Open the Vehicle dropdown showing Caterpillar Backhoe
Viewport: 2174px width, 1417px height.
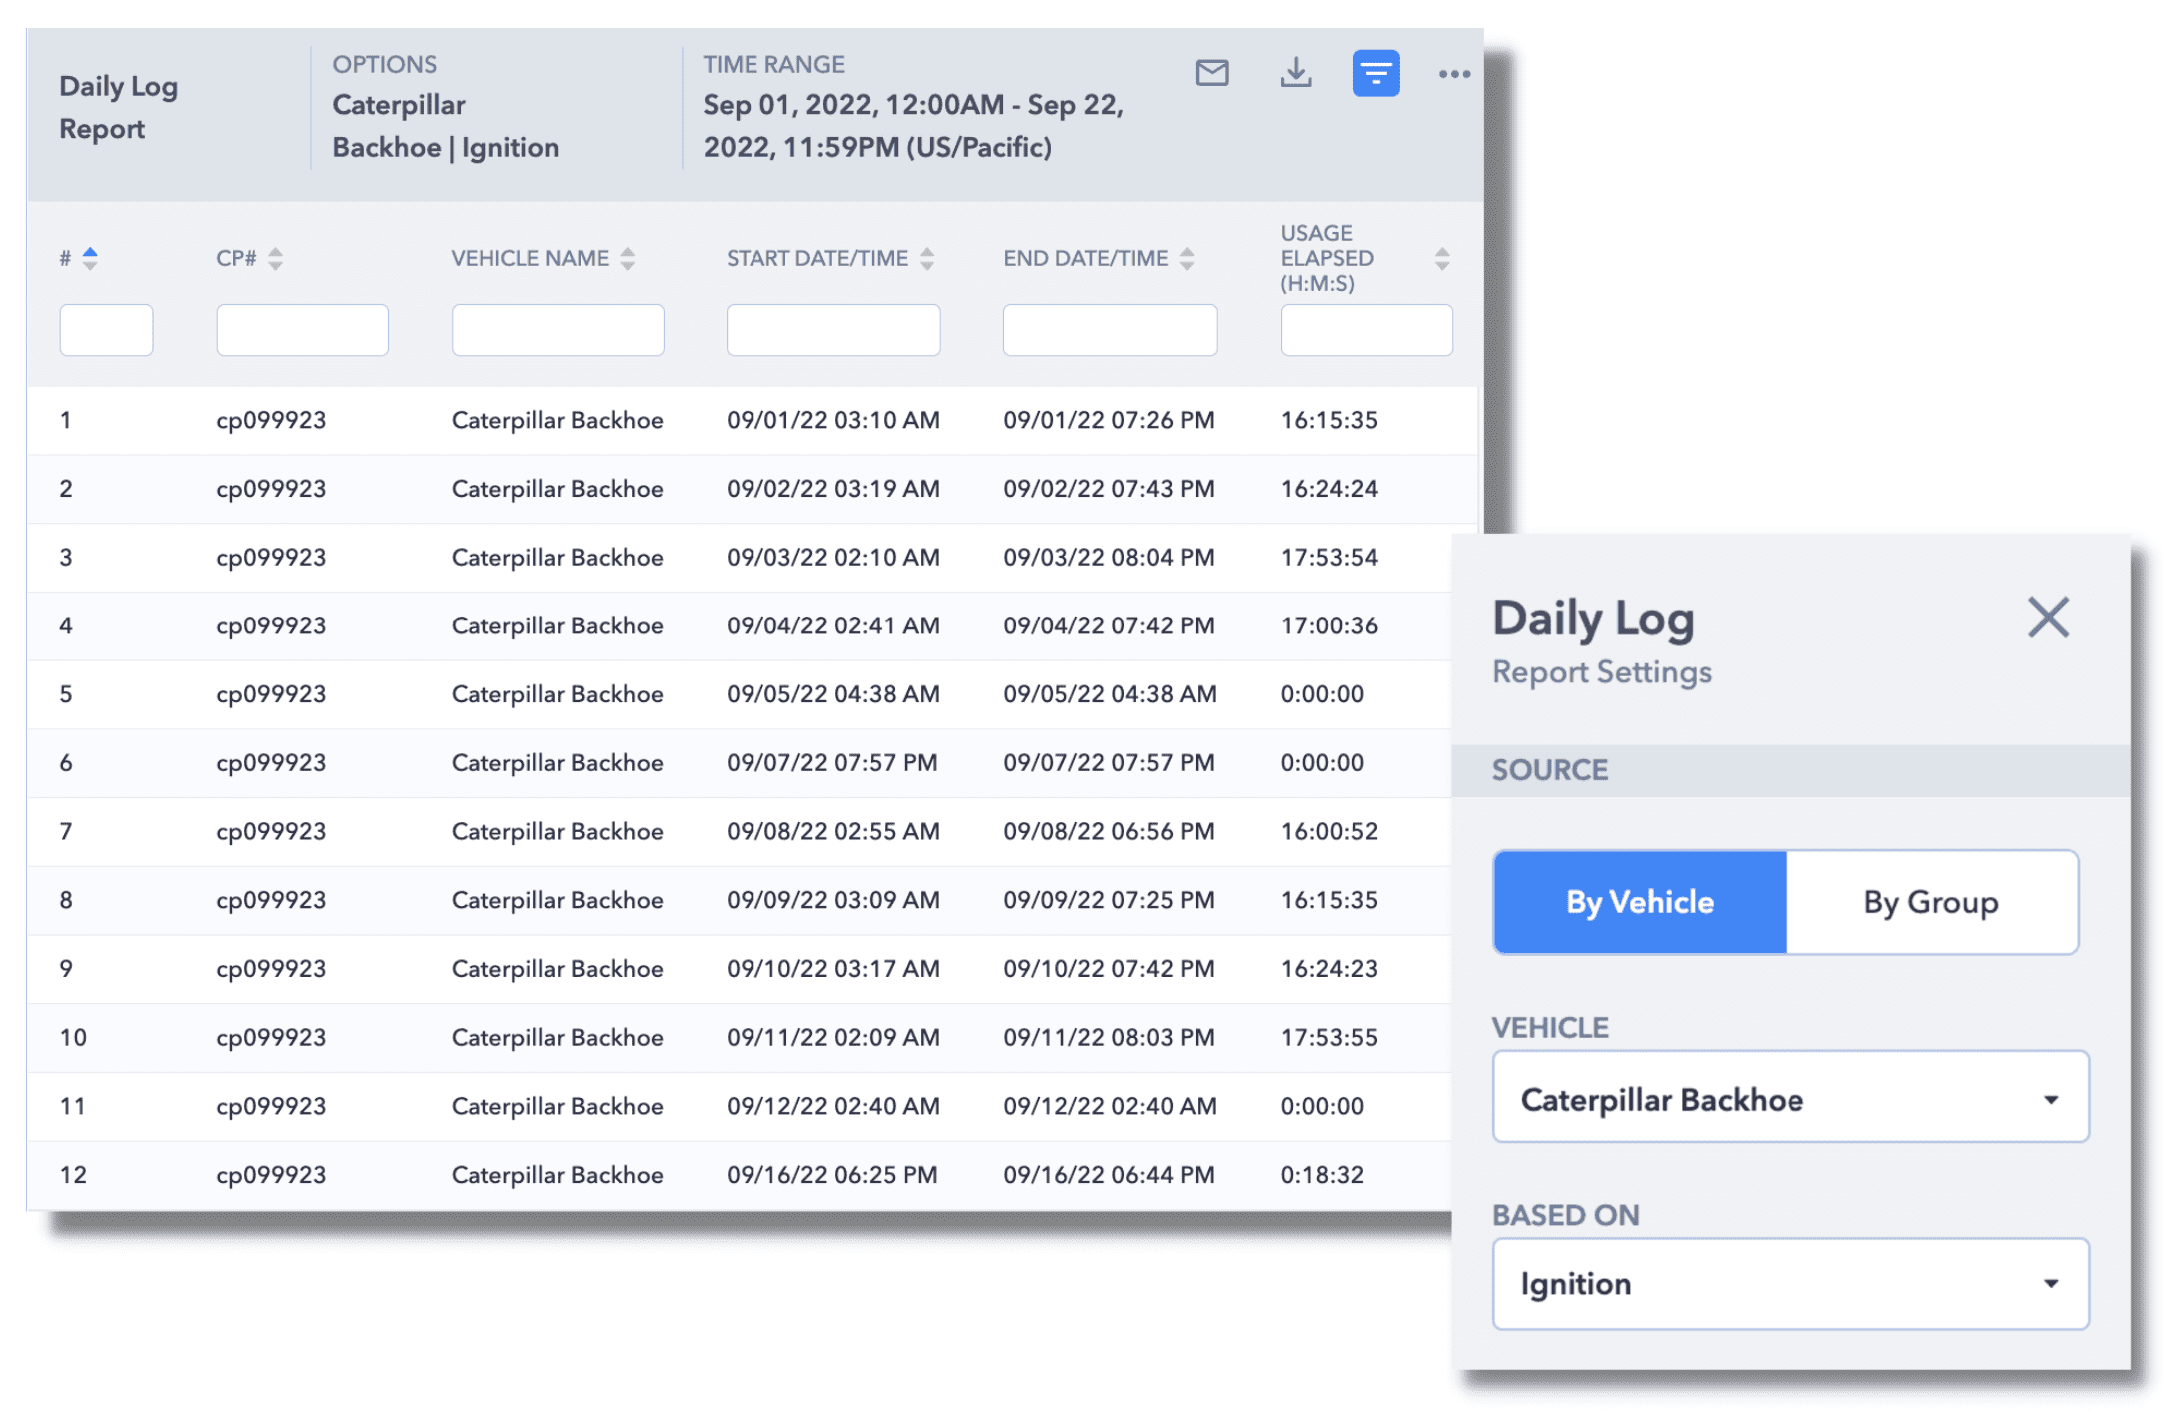tap(1790, 1097)
